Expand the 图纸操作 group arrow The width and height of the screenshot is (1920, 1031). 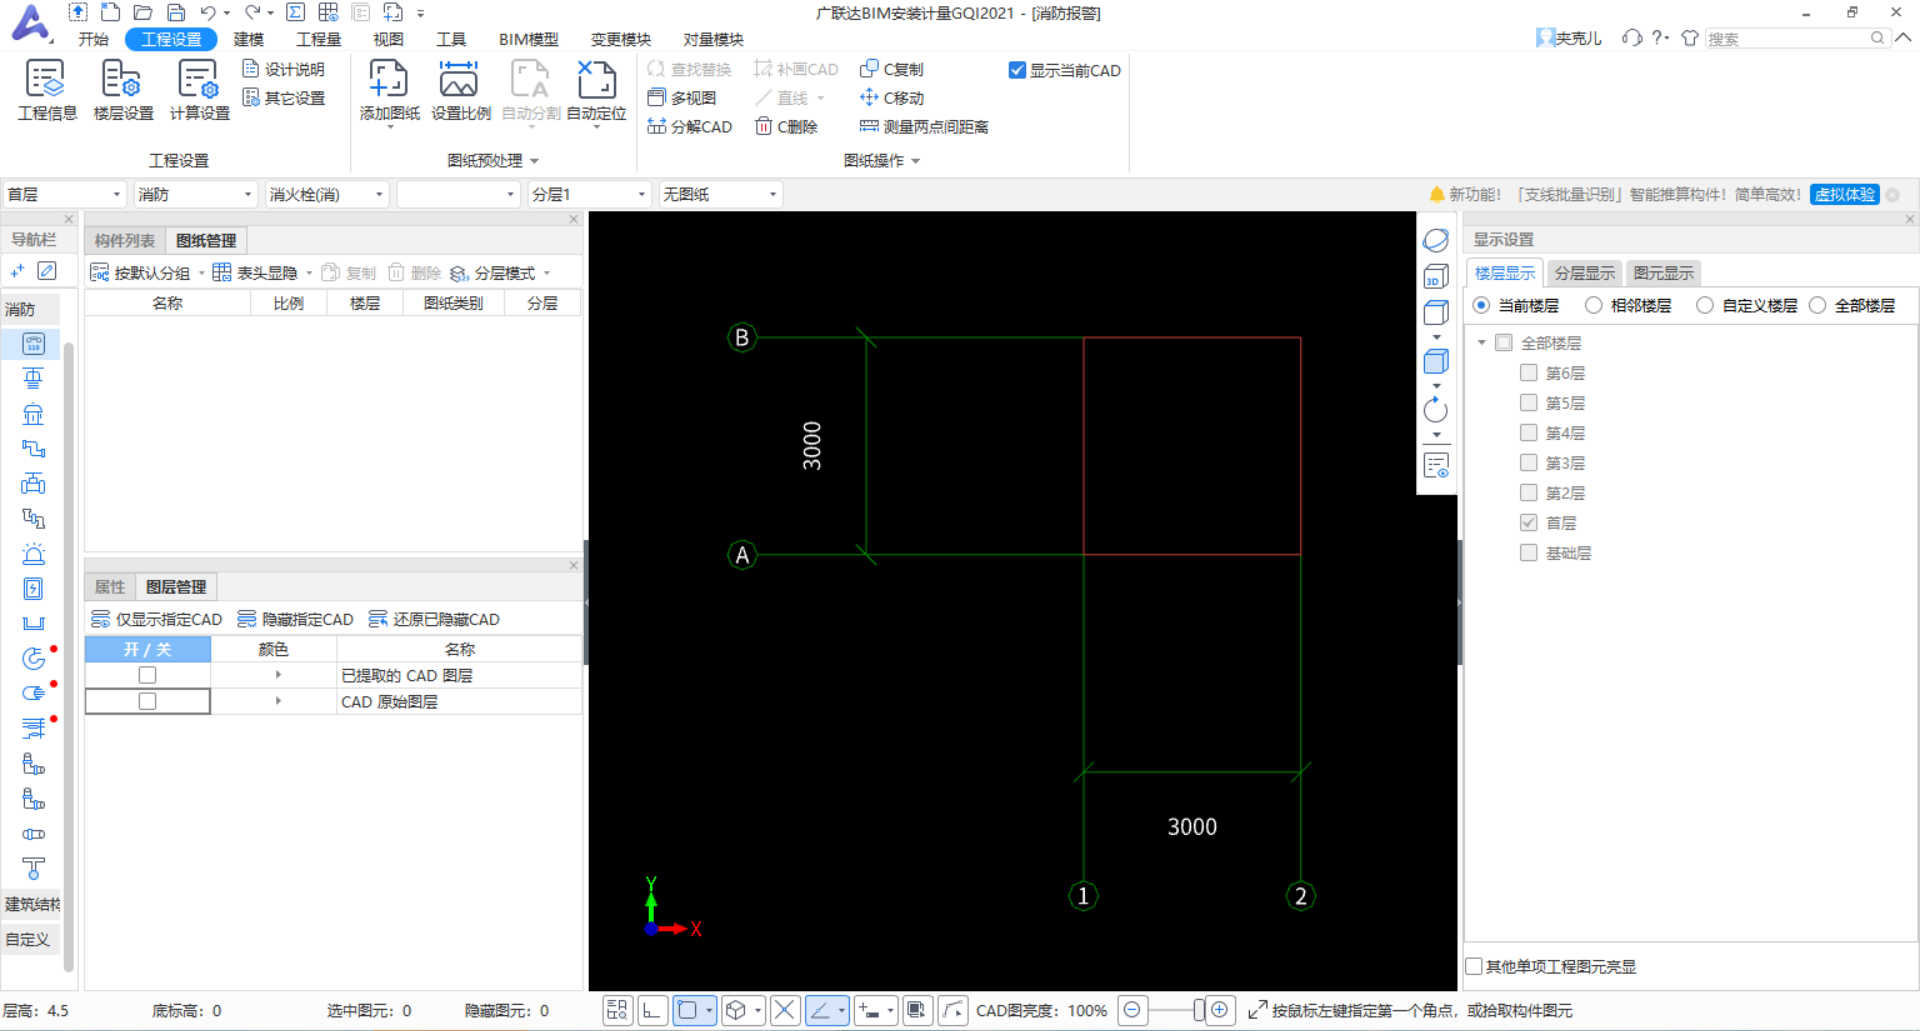pyautogui.click(x=916, y=161)
